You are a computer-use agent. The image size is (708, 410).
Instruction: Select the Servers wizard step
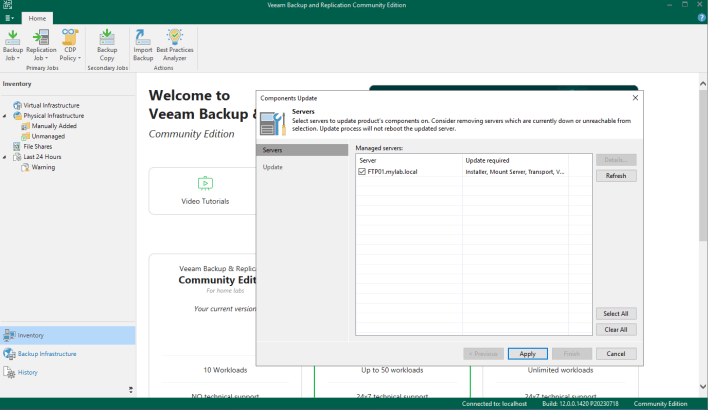coord(302,150)
